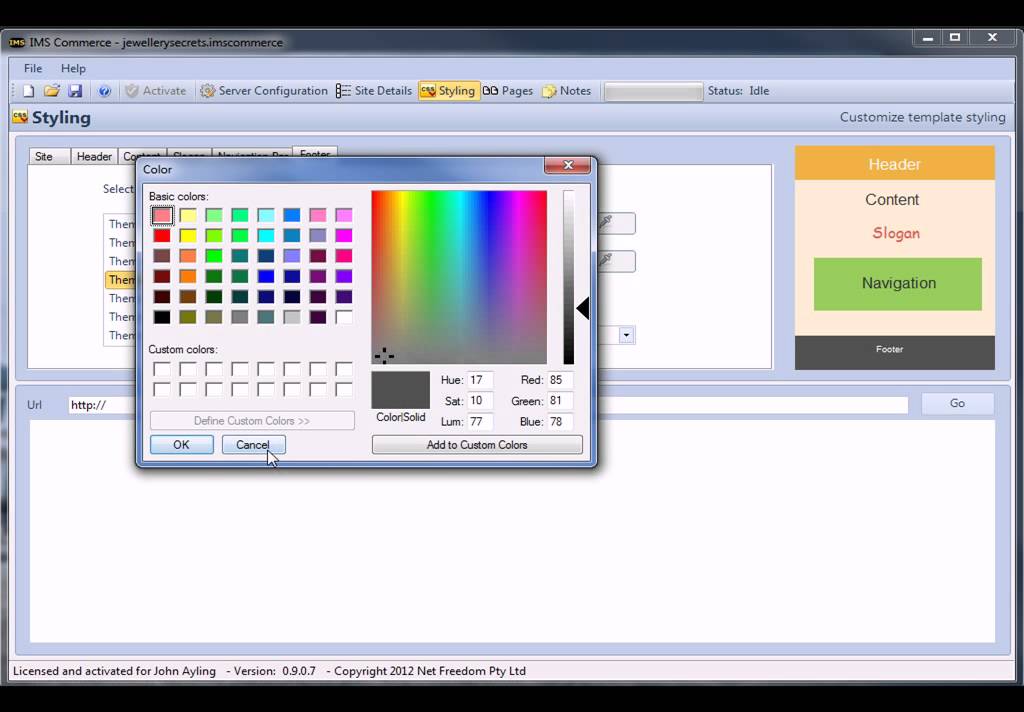Close the Color dialog with X
The height and width of the screenshot is (712, 1024).
coord(568,165)
